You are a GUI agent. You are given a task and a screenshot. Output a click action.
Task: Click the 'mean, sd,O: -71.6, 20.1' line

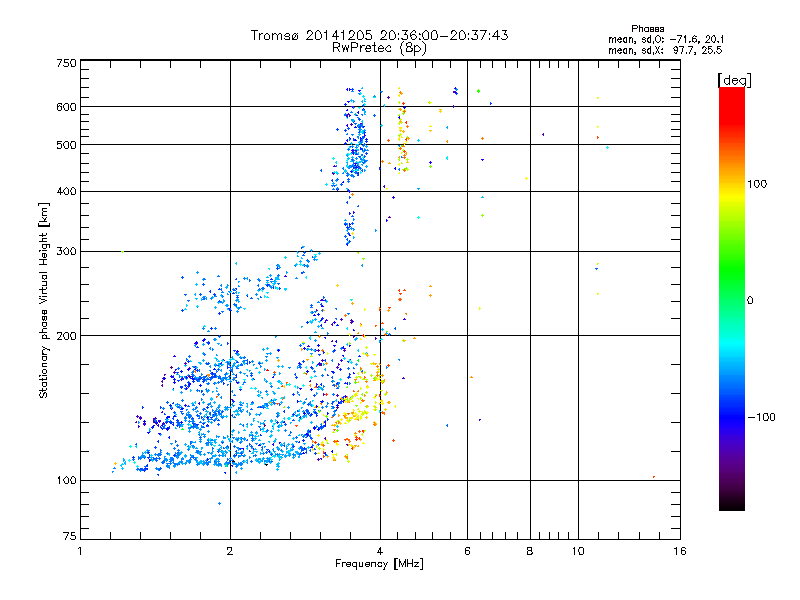pyautogui.click(x=666, y=39)
